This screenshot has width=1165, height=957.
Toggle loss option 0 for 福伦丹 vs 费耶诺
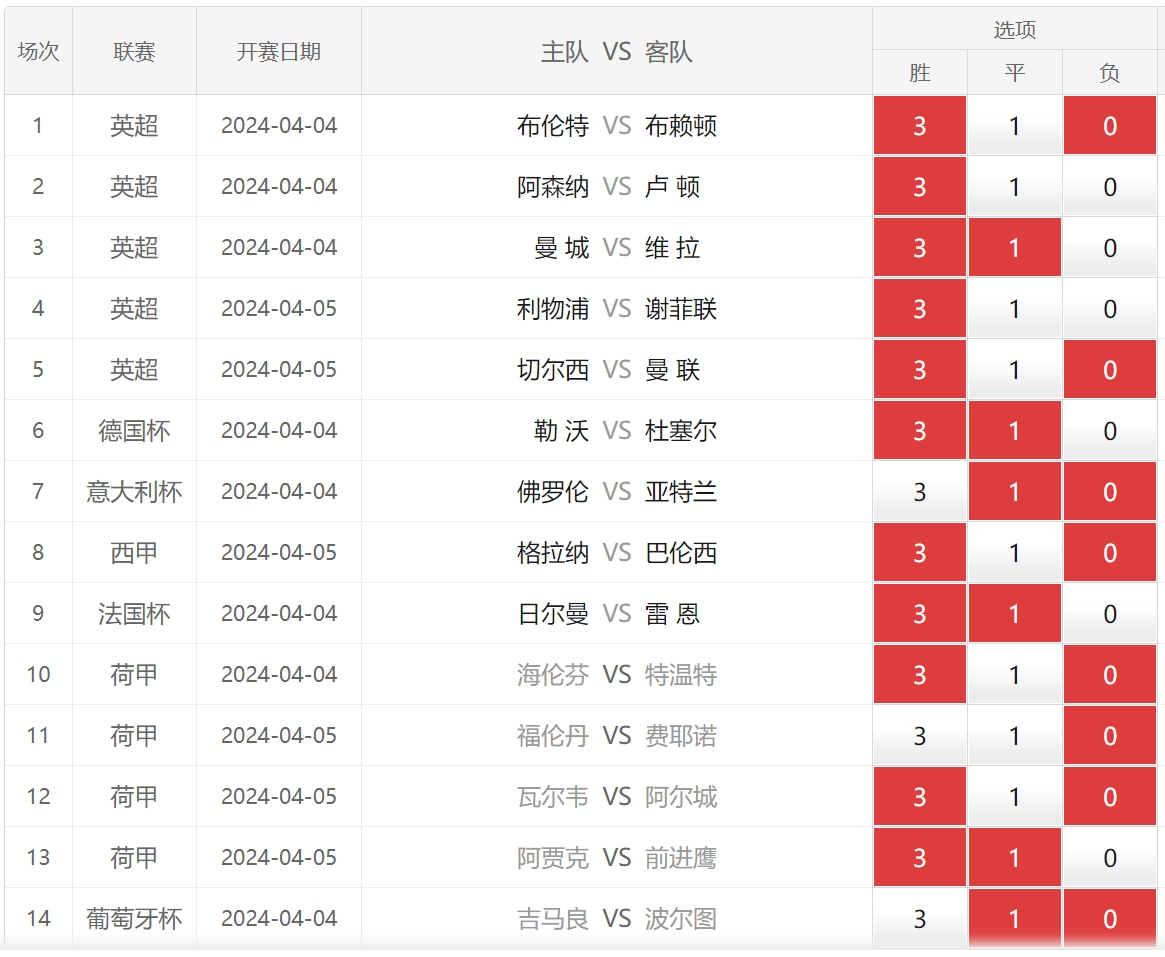[x=1110, y=735]
